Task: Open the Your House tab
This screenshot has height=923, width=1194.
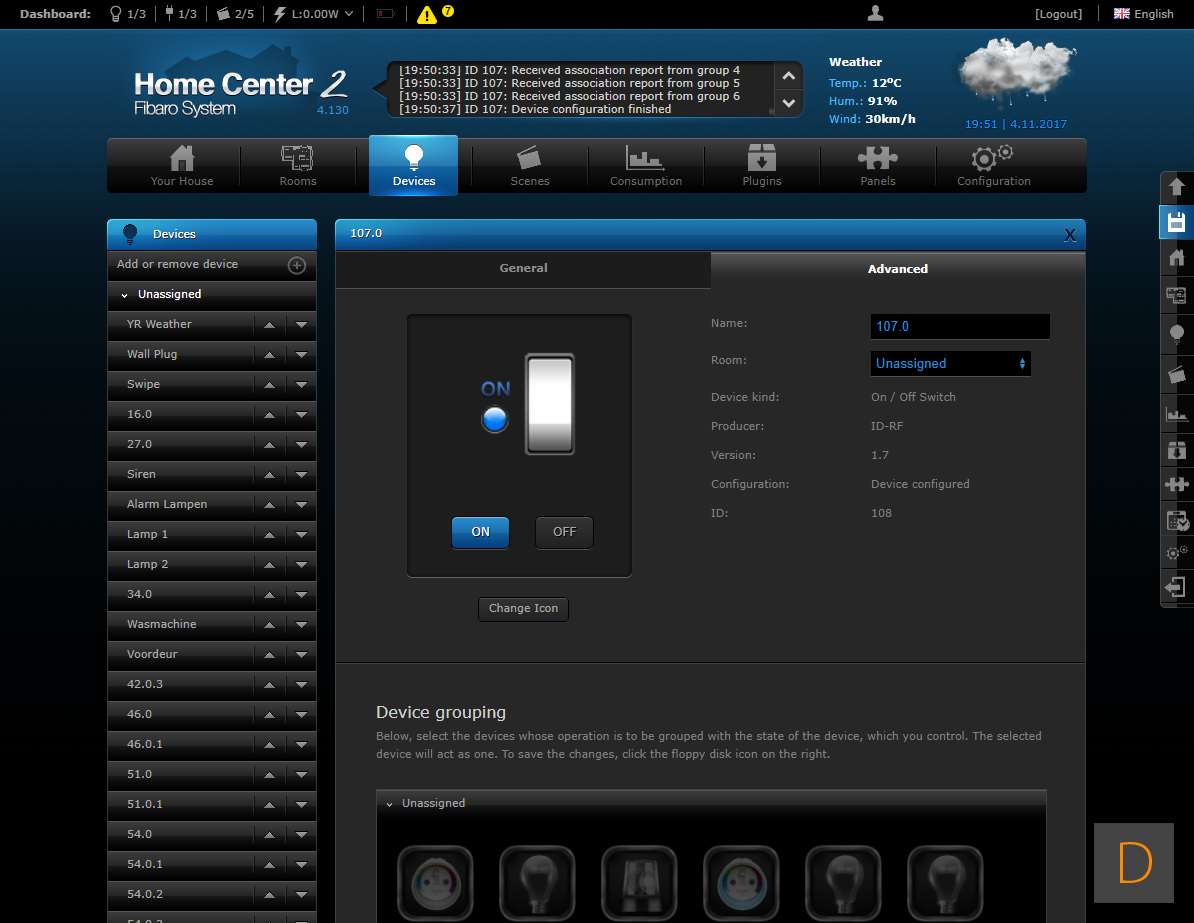Action: 182,166
